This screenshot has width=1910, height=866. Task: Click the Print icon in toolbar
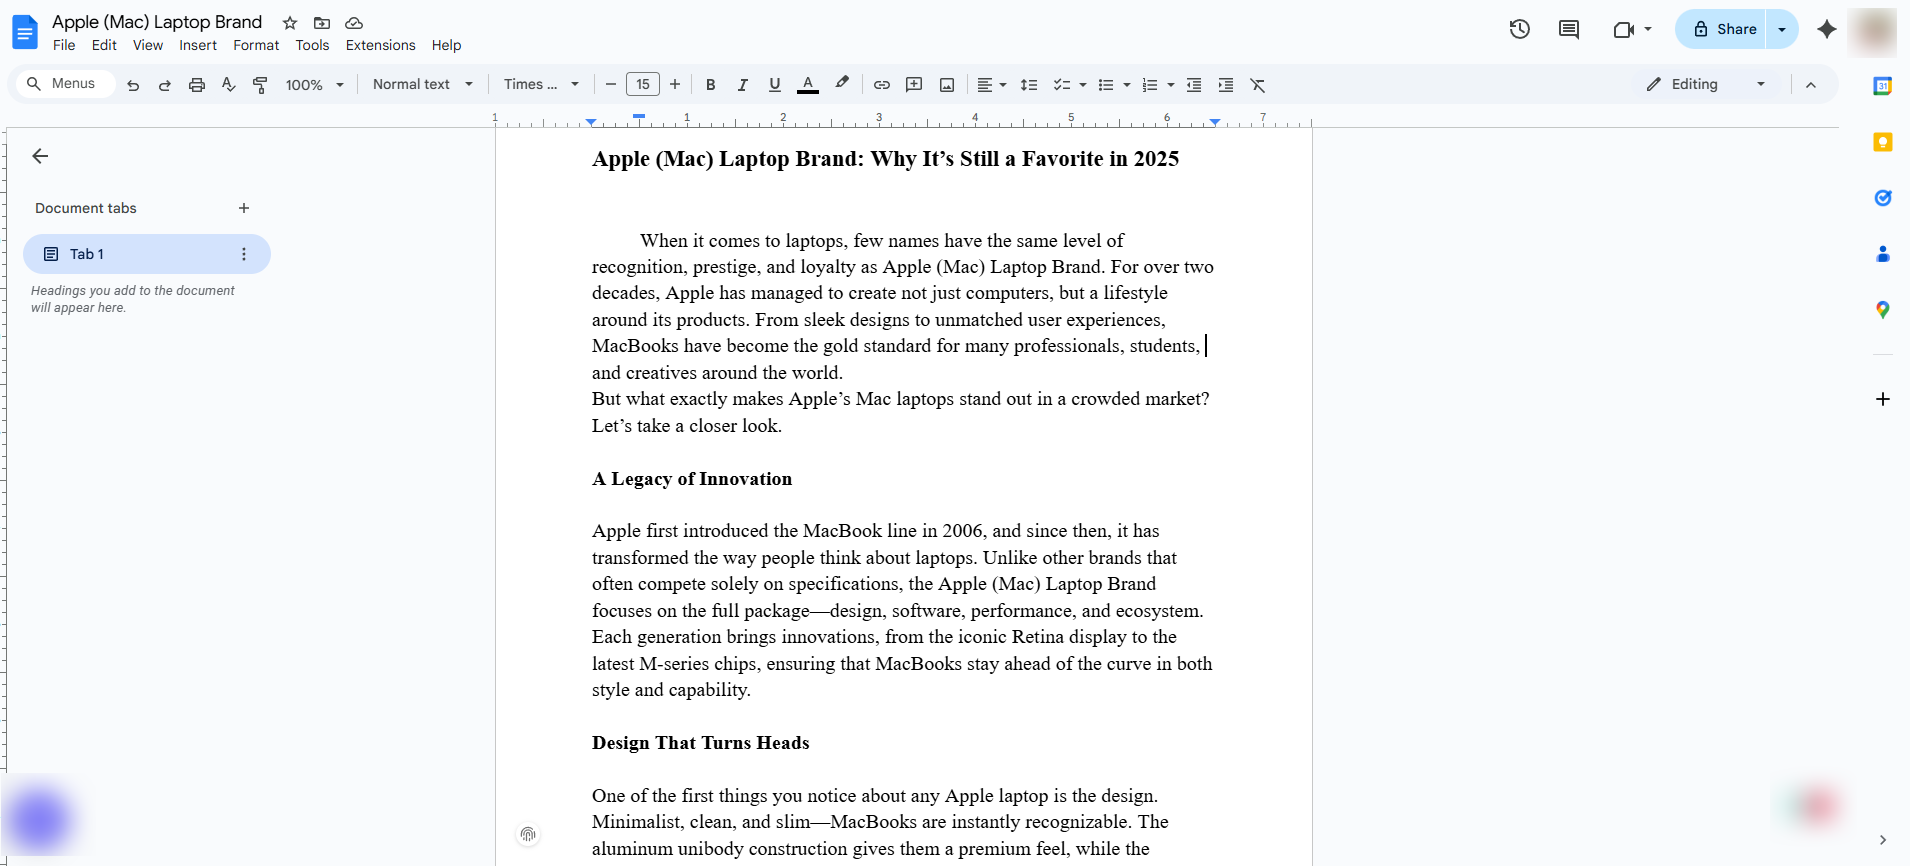pos(197,85)
